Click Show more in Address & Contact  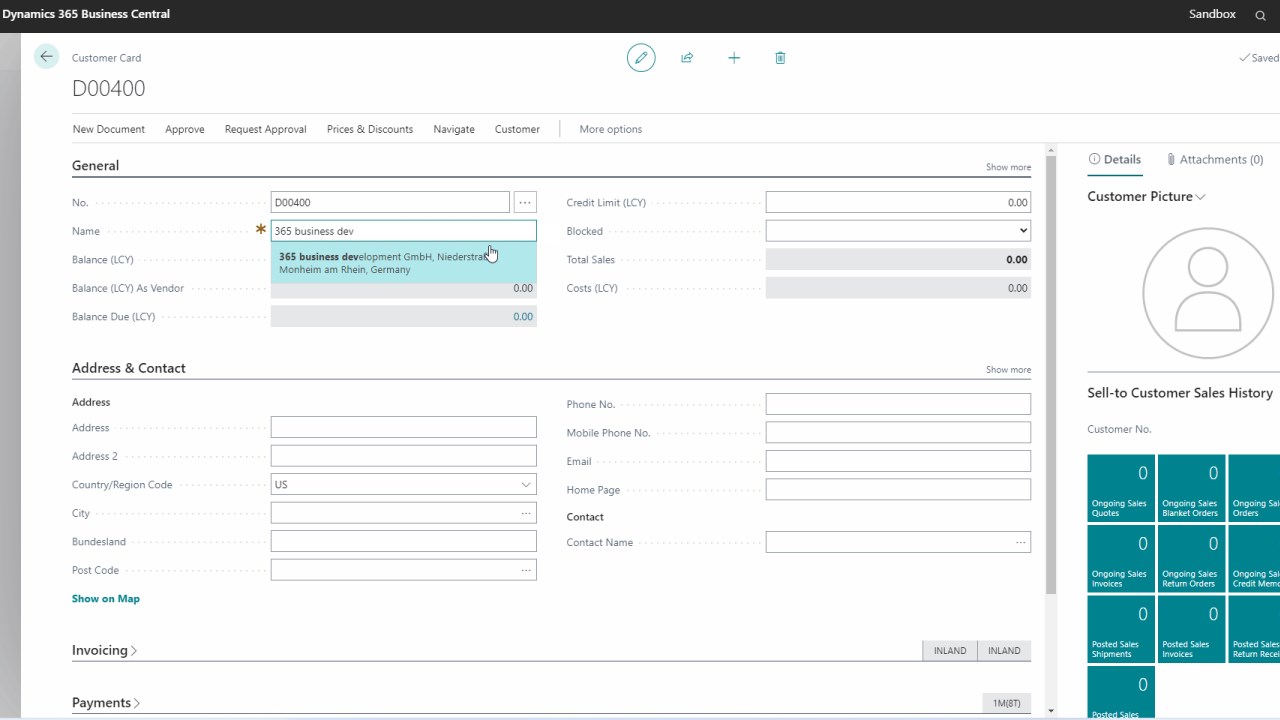(1008, 370)
